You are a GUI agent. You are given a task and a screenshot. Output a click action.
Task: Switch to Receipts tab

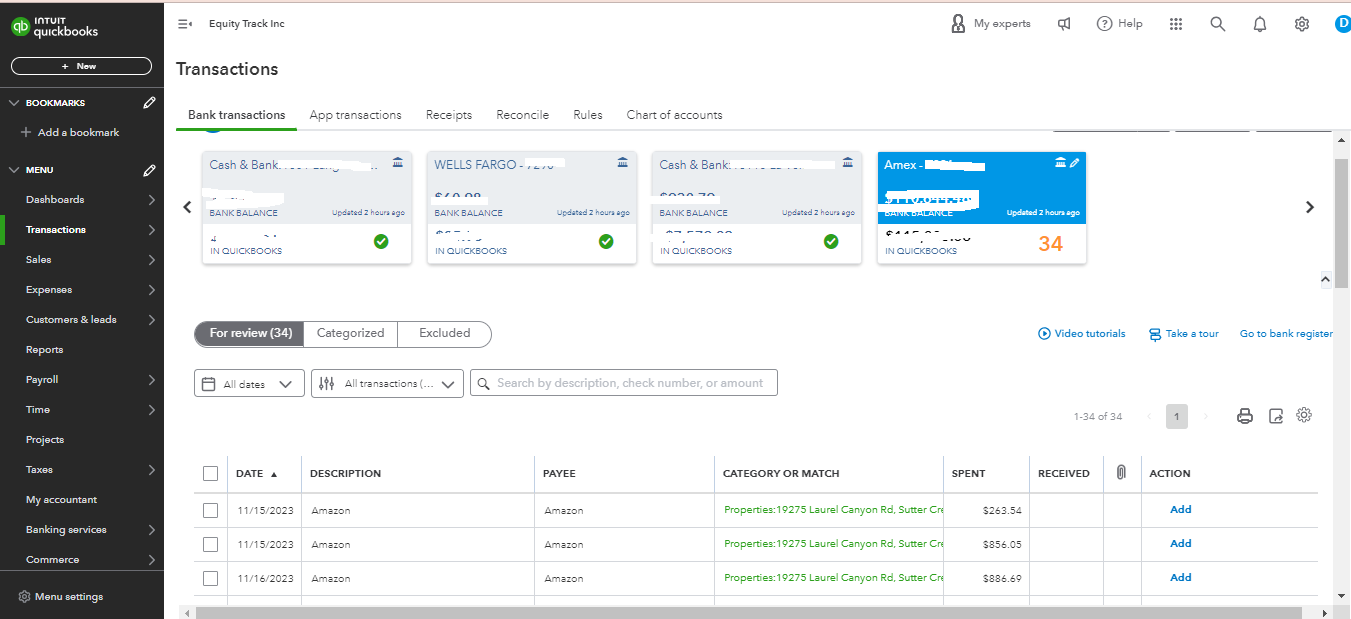coord(449,115)
